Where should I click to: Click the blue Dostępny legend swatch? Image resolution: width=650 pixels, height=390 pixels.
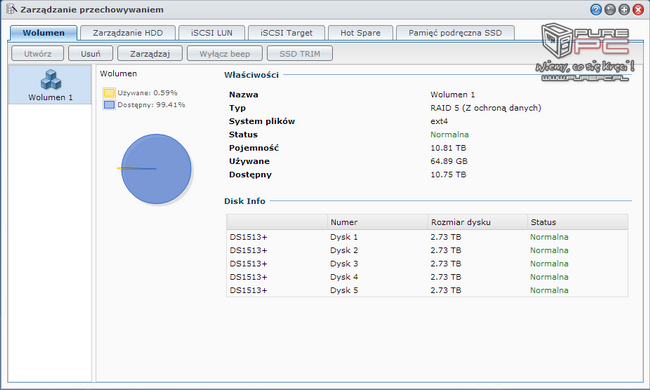tap(109, 105)
